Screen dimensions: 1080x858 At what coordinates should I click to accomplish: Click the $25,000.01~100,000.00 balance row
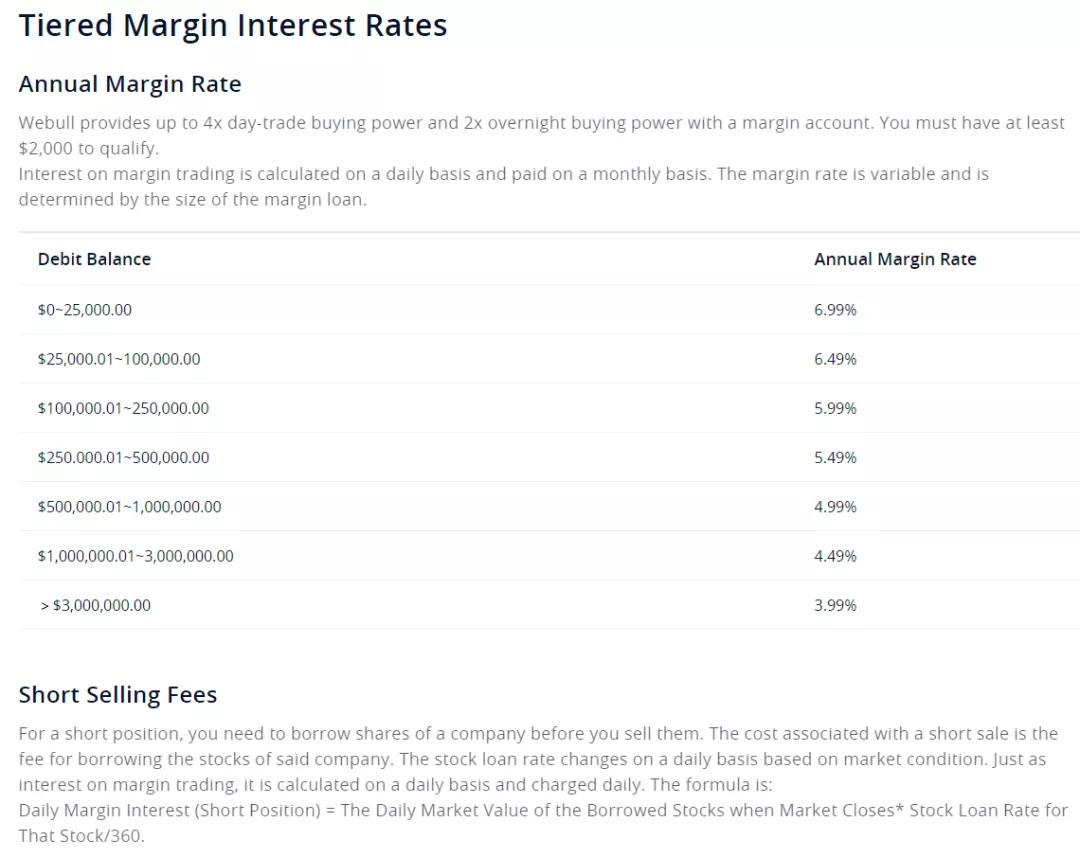[x=119, y=359]
